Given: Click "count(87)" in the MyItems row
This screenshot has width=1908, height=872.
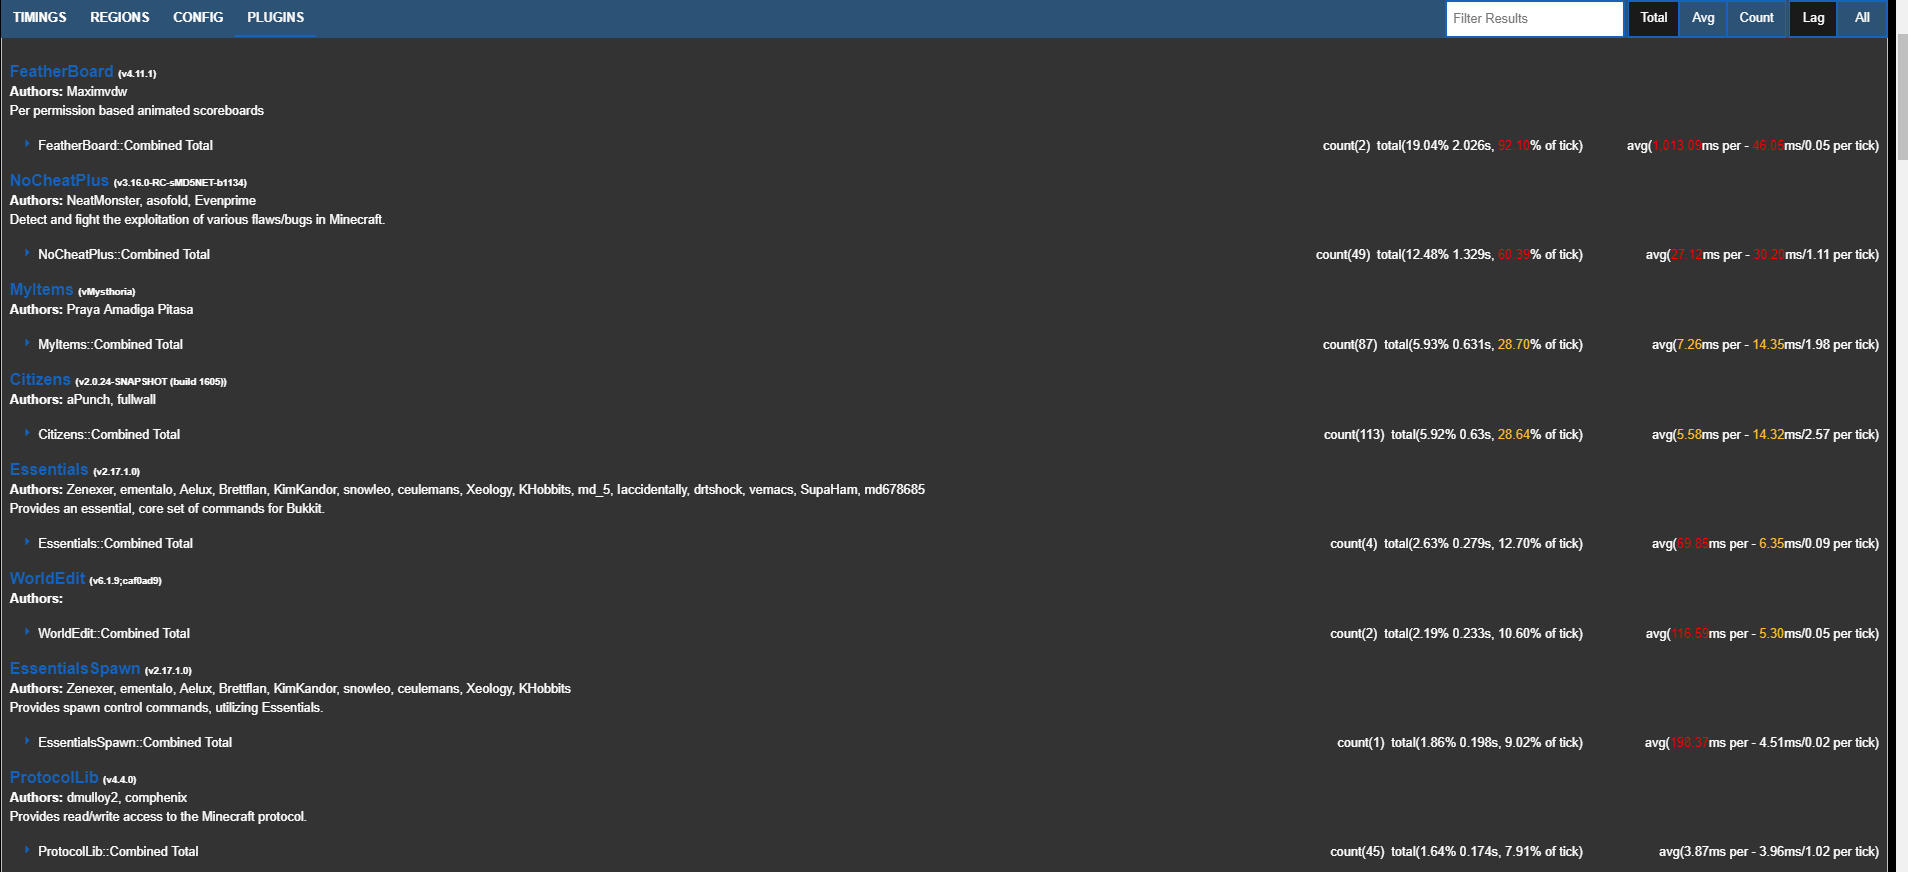Looking at the screenshot, I should [x=1350, y=344].
